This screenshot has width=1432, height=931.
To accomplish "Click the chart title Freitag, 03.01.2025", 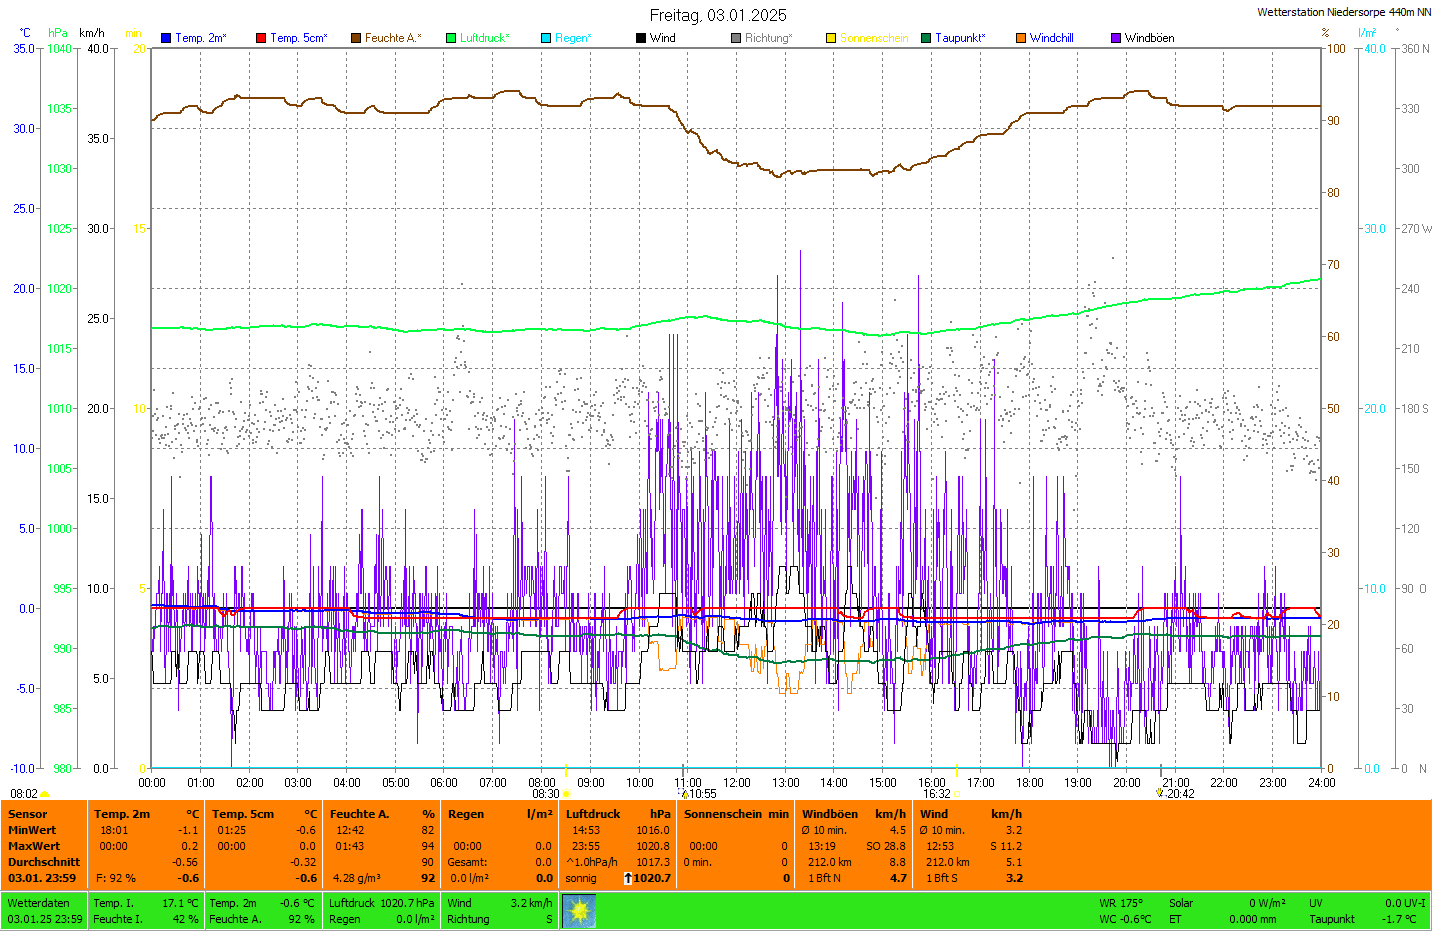I will (718, 15).
